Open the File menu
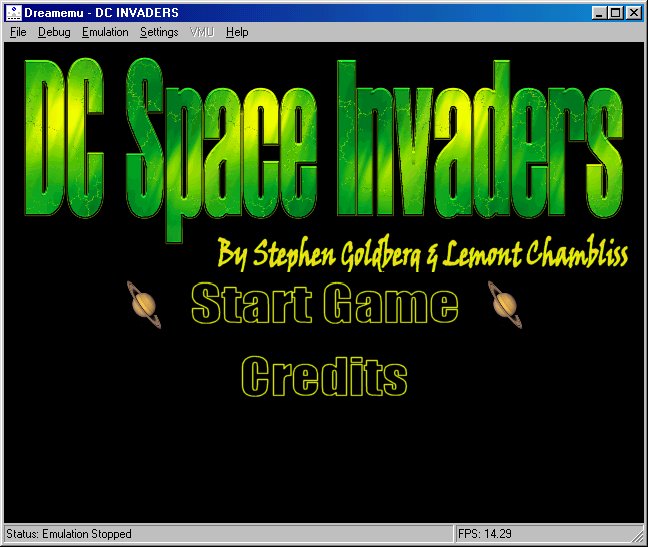Screen dimensions: 648x547 [18, 32]
